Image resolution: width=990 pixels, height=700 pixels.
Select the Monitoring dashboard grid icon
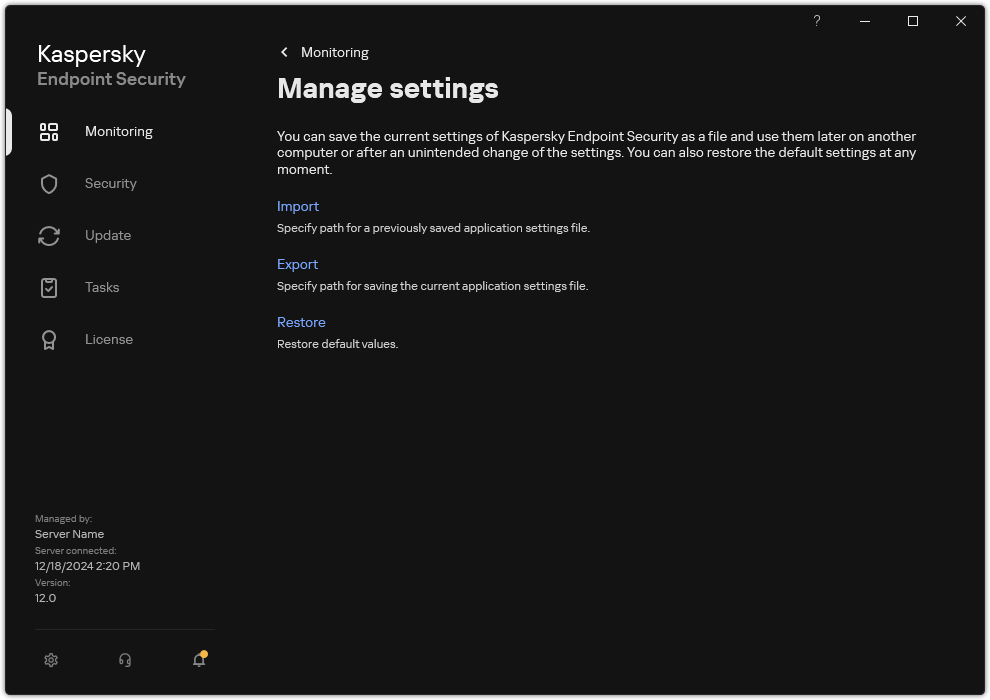coord(49,131)
